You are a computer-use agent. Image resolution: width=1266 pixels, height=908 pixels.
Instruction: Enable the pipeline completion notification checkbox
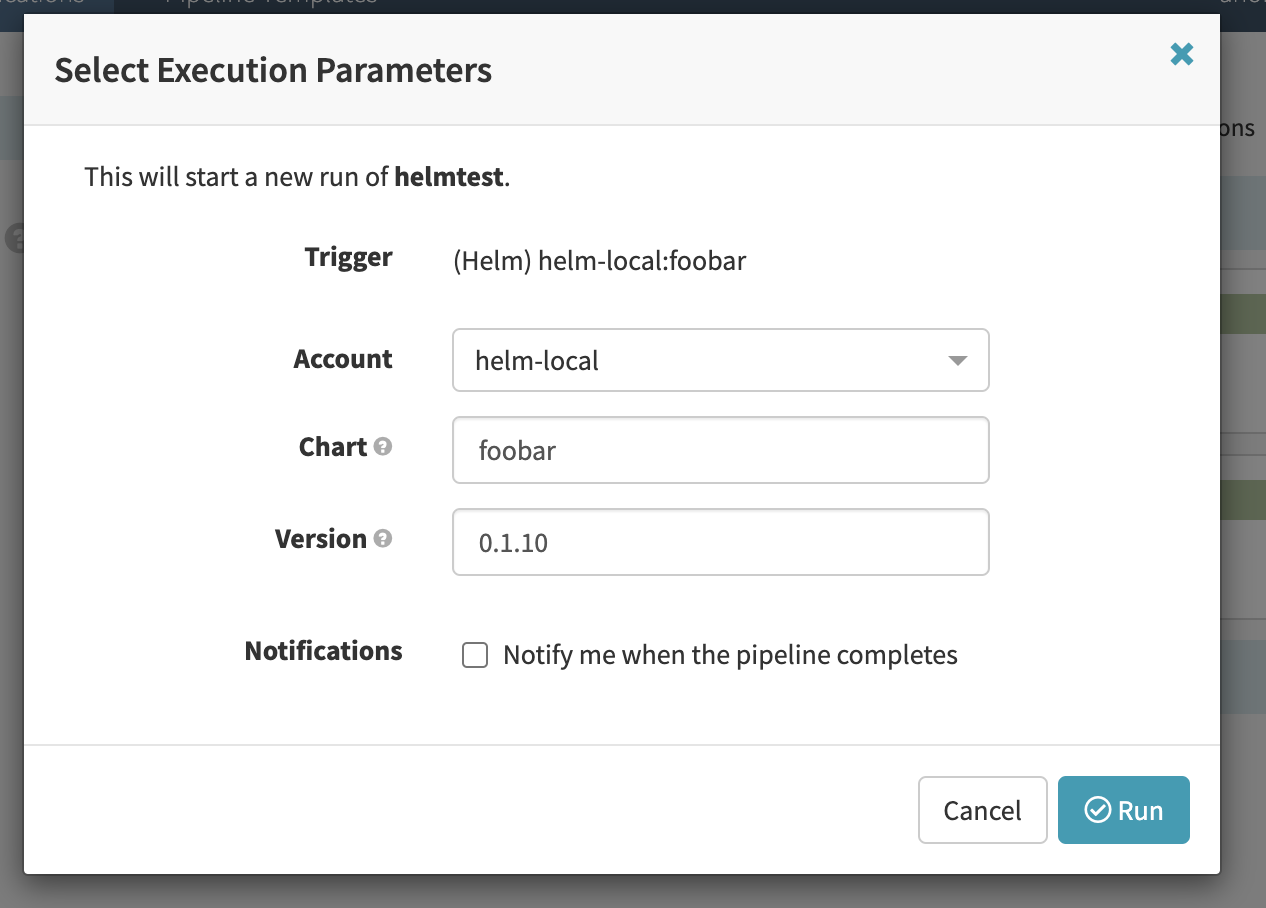click(475, 655)
